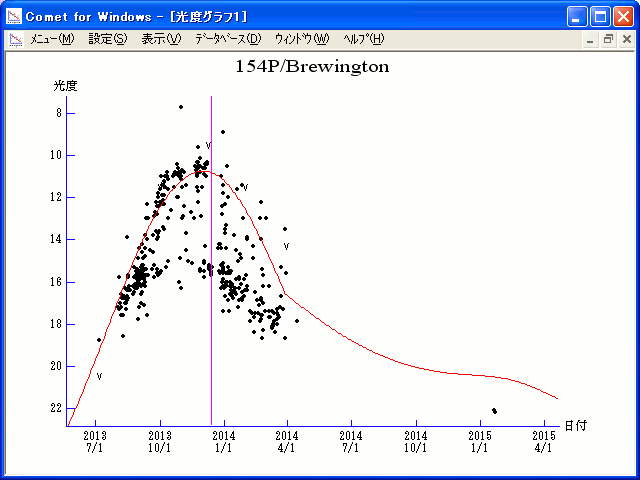Open the 表示(V) menu
The height and width of the screenshot is (480, 640).
pos(161,39)
